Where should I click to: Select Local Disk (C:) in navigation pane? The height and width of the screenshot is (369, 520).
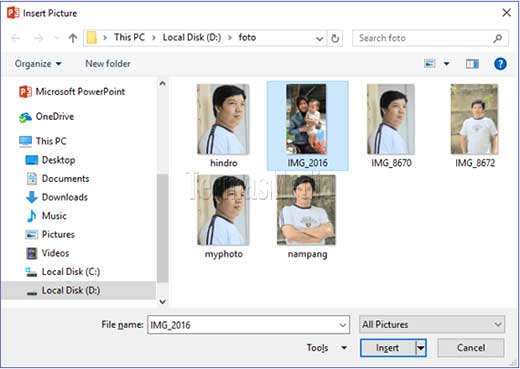pos(63,272)
